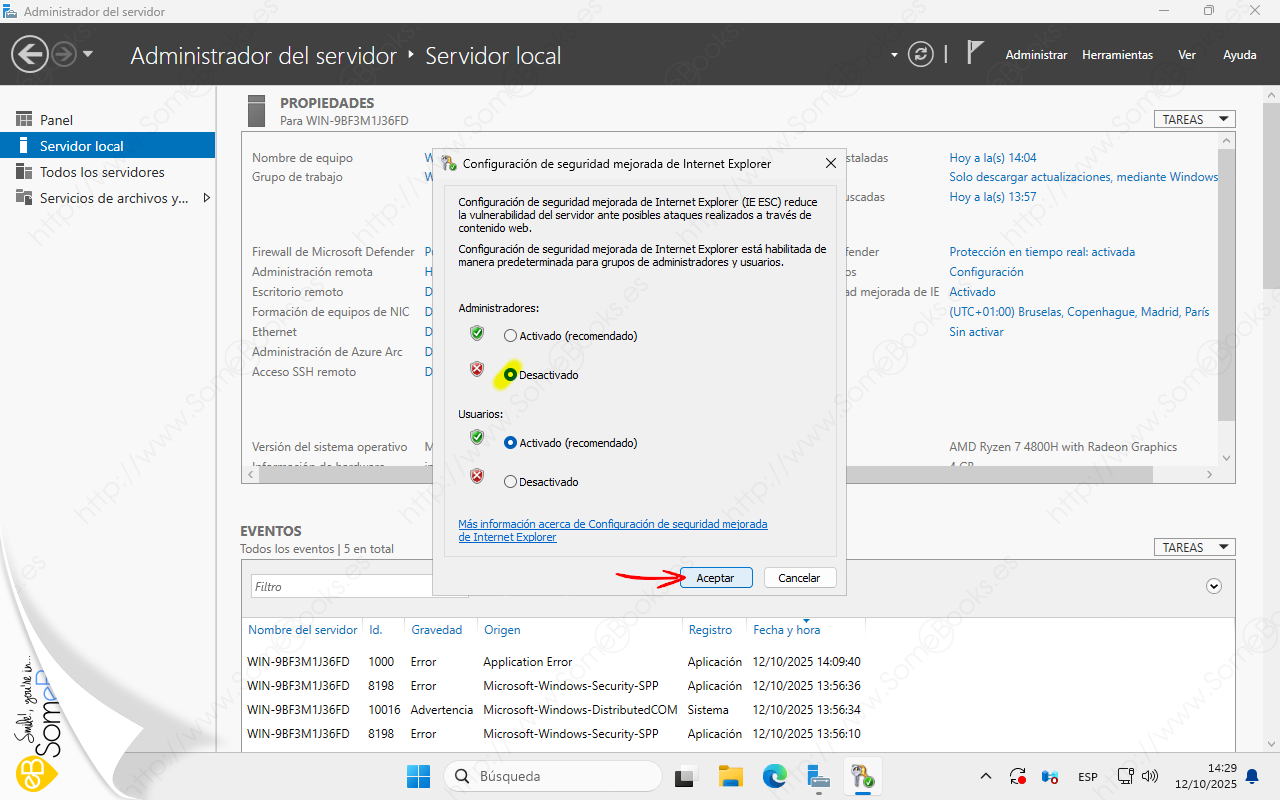Viewport: 1280px width, 800px height.
Task: Open Microsoft Edge from taskbar
Action: [x=775, y=776]
